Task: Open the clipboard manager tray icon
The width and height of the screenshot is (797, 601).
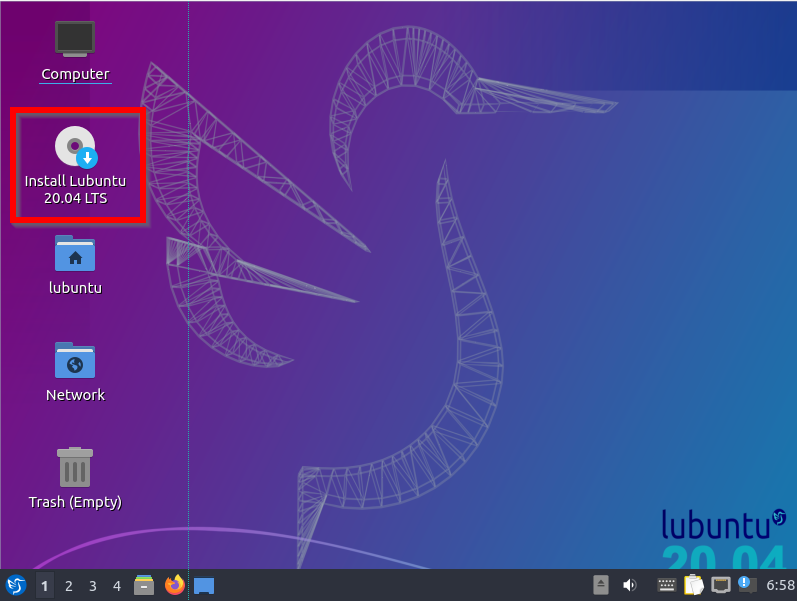Action: [x=694, y=585]
